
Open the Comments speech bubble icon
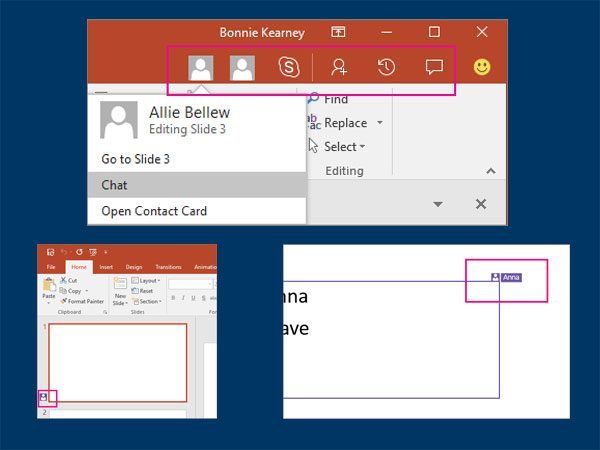(x=434, y=68)
